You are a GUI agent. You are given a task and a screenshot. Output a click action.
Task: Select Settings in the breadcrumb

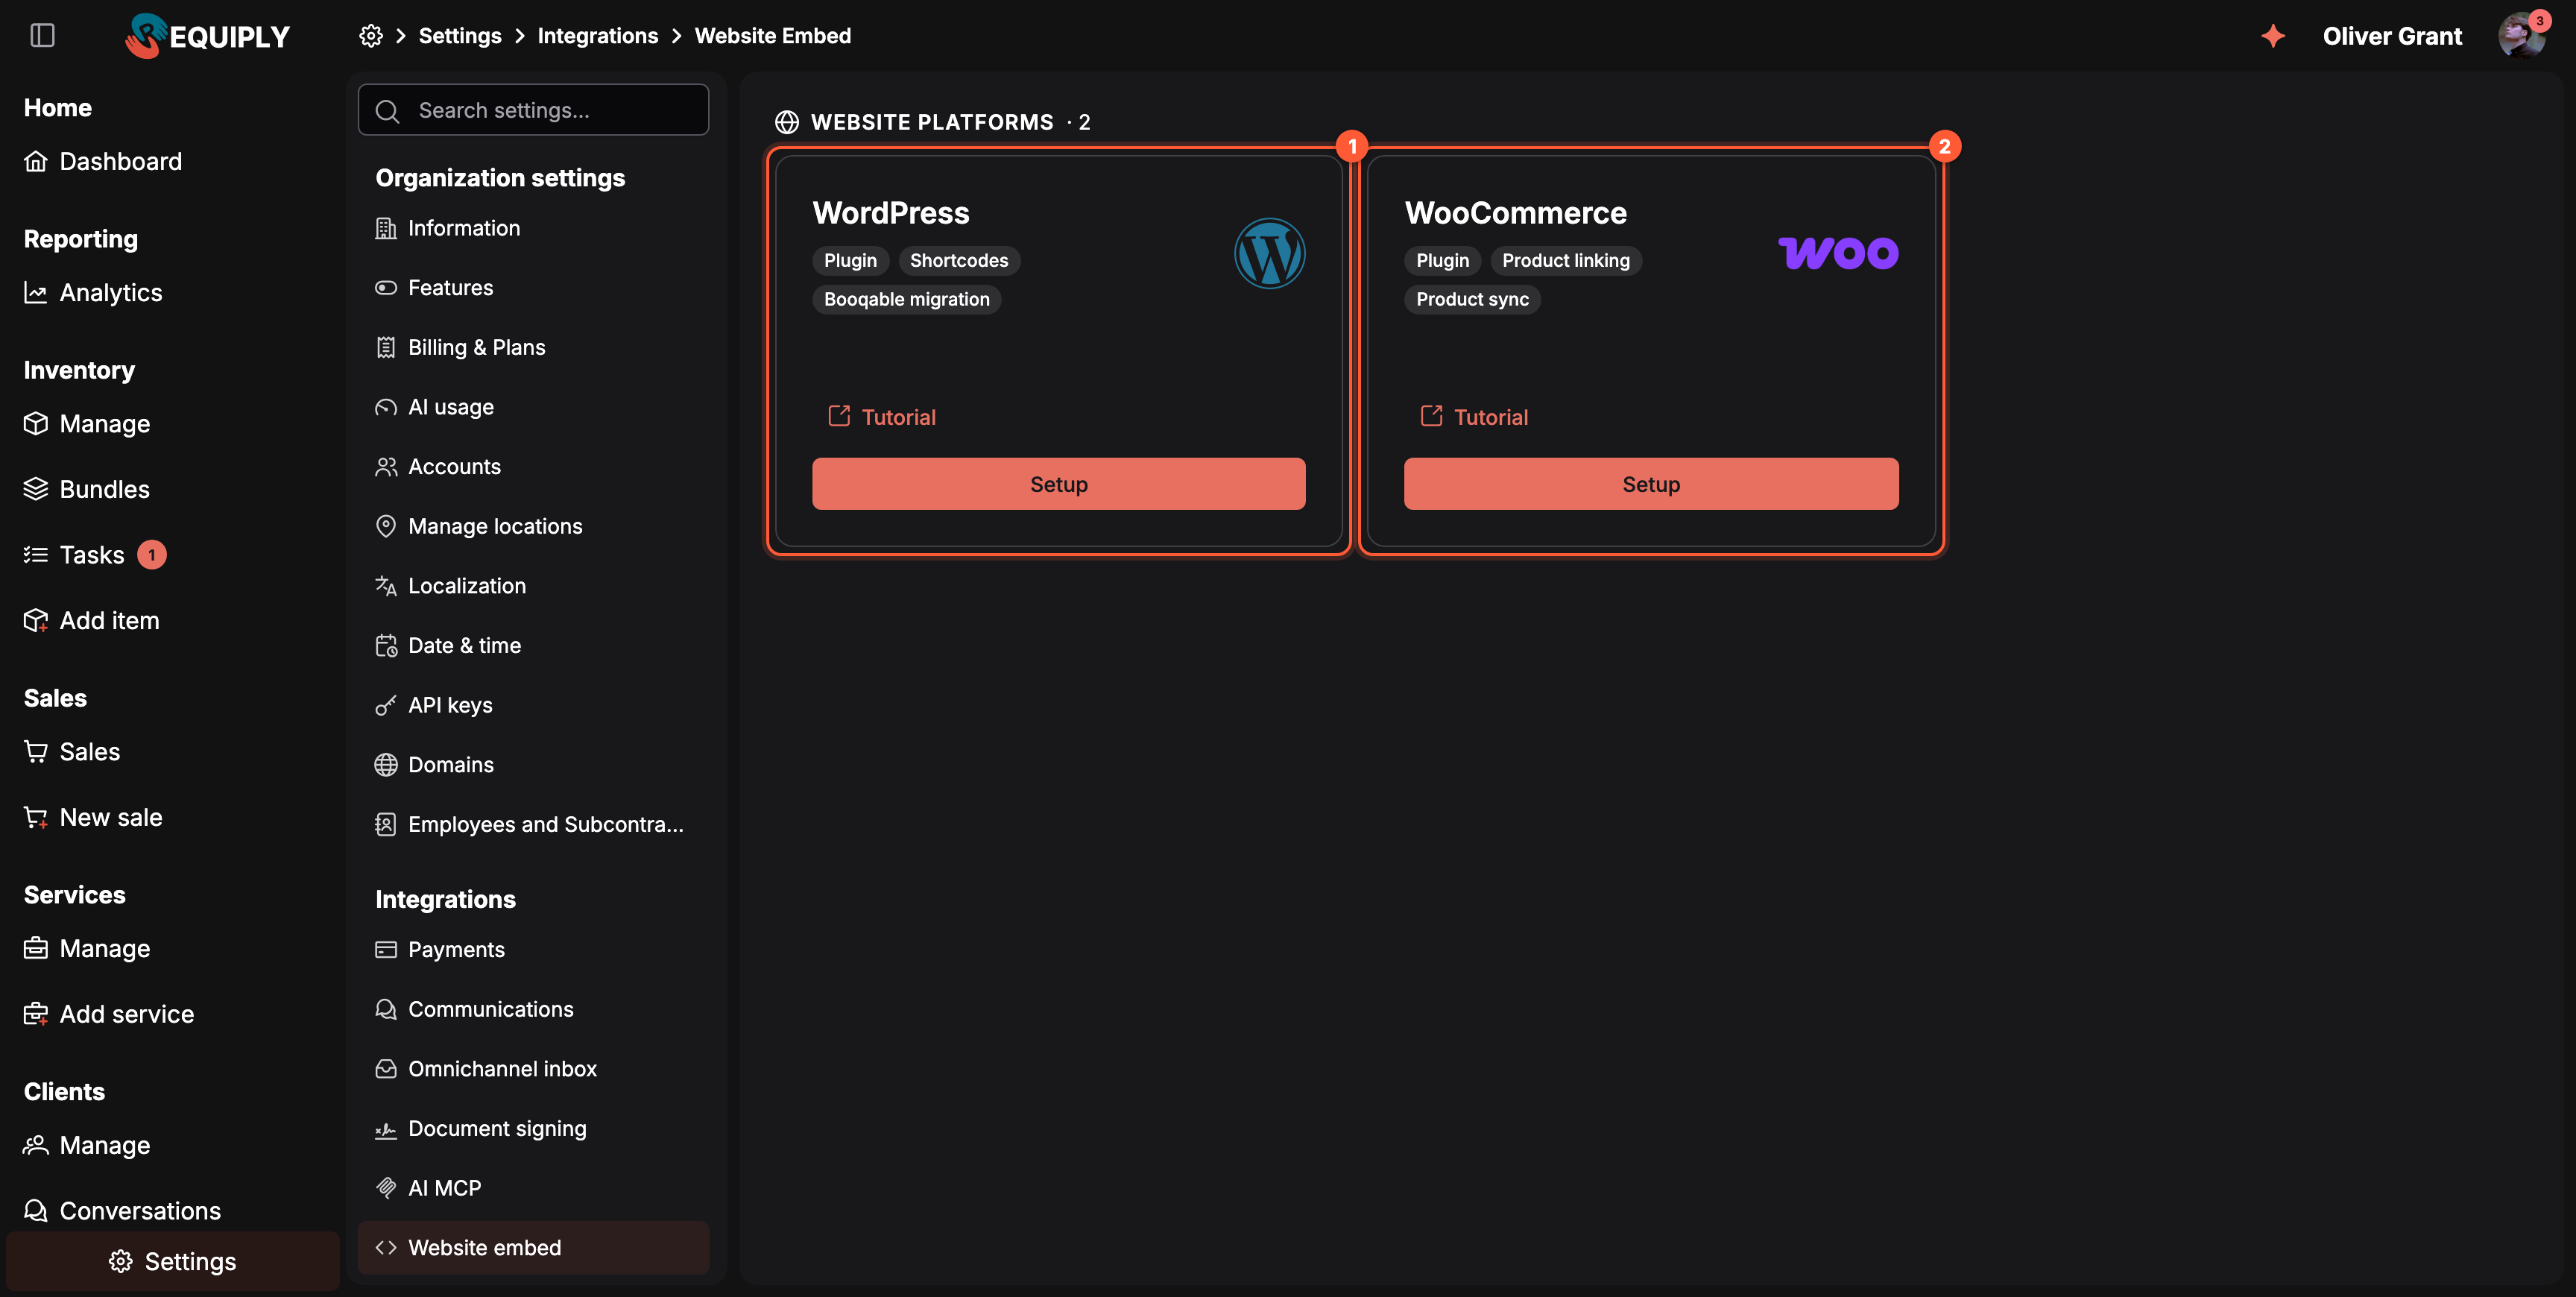click(460, 36)
